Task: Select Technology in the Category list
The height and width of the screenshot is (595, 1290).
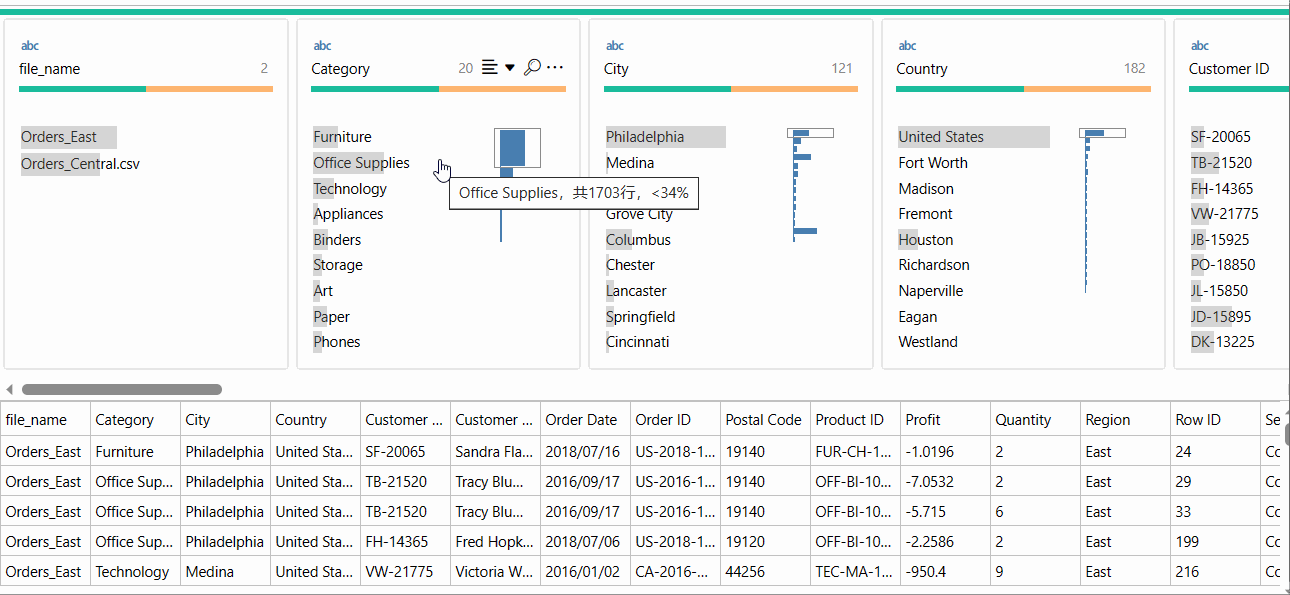Action: point(350,189)
